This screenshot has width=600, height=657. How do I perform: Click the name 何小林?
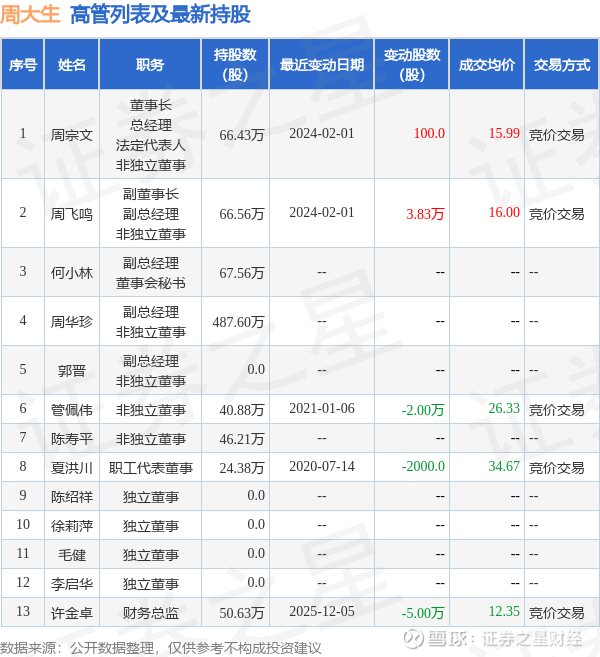click(72, 273)
